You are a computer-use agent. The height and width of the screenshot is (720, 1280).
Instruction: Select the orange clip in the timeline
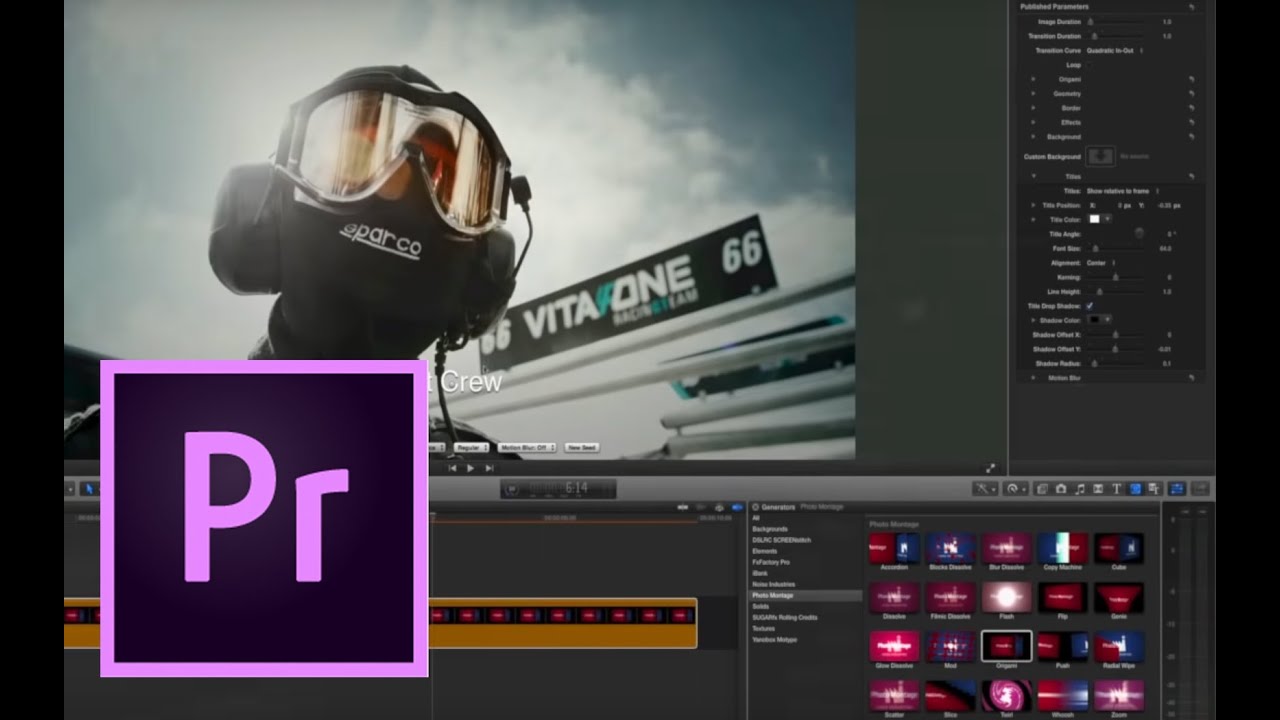pyautogui.click(x=562, y=623)
